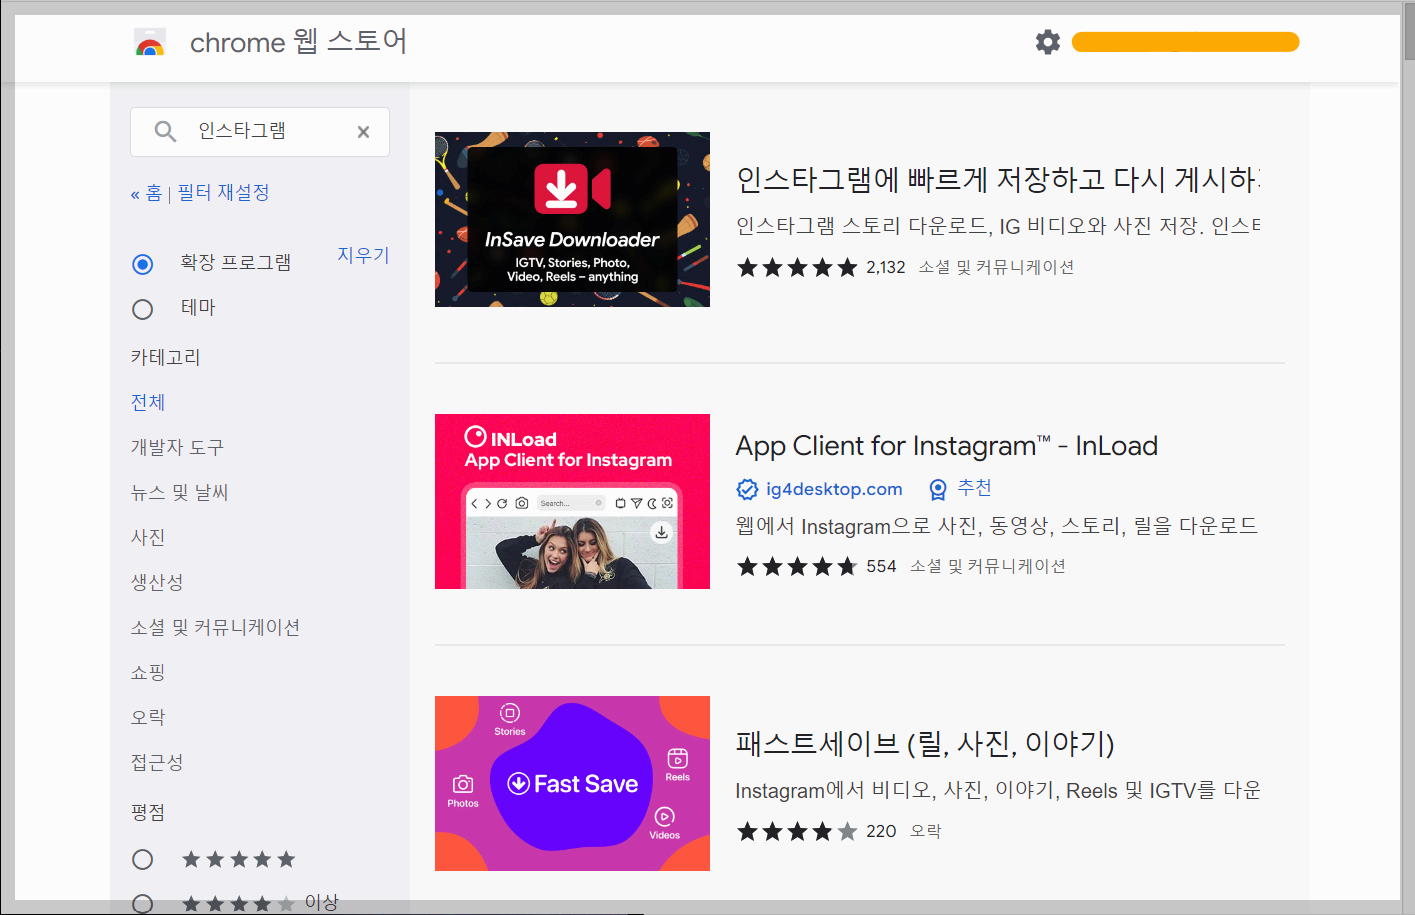Choose 접근성 category

tap(157, 762)
